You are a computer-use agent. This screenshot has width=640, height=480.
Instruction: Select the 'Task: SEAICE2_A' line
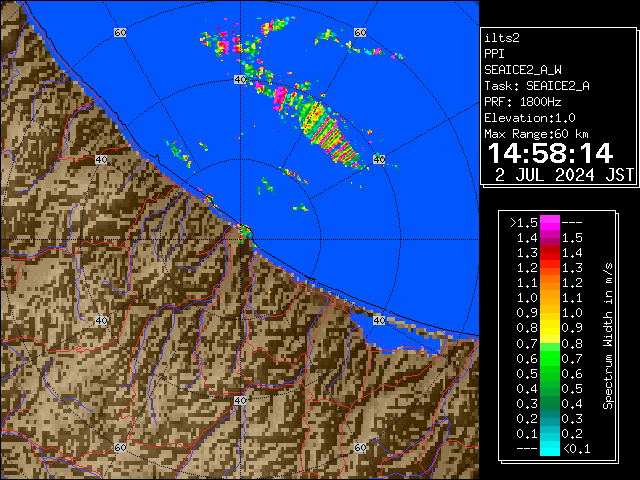click(x=537, y=86)
